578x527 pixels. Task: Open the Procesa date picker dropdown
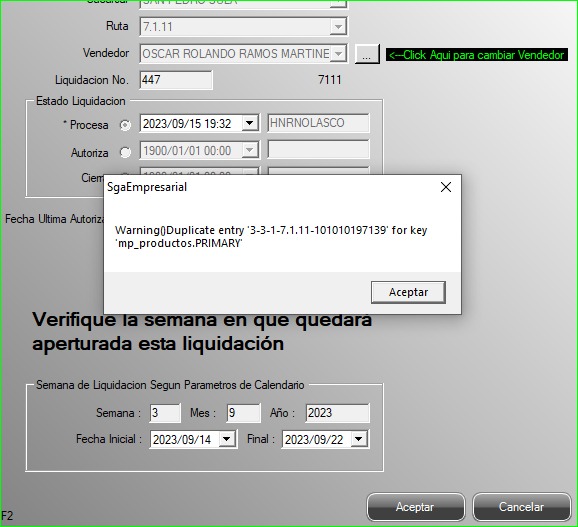tap(250, 123)
